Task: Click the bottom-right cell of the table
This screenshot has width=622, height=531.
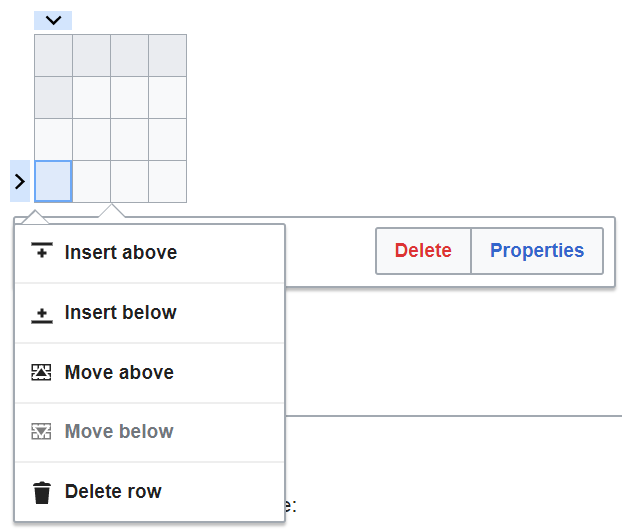Action: [x=167, y=181]
